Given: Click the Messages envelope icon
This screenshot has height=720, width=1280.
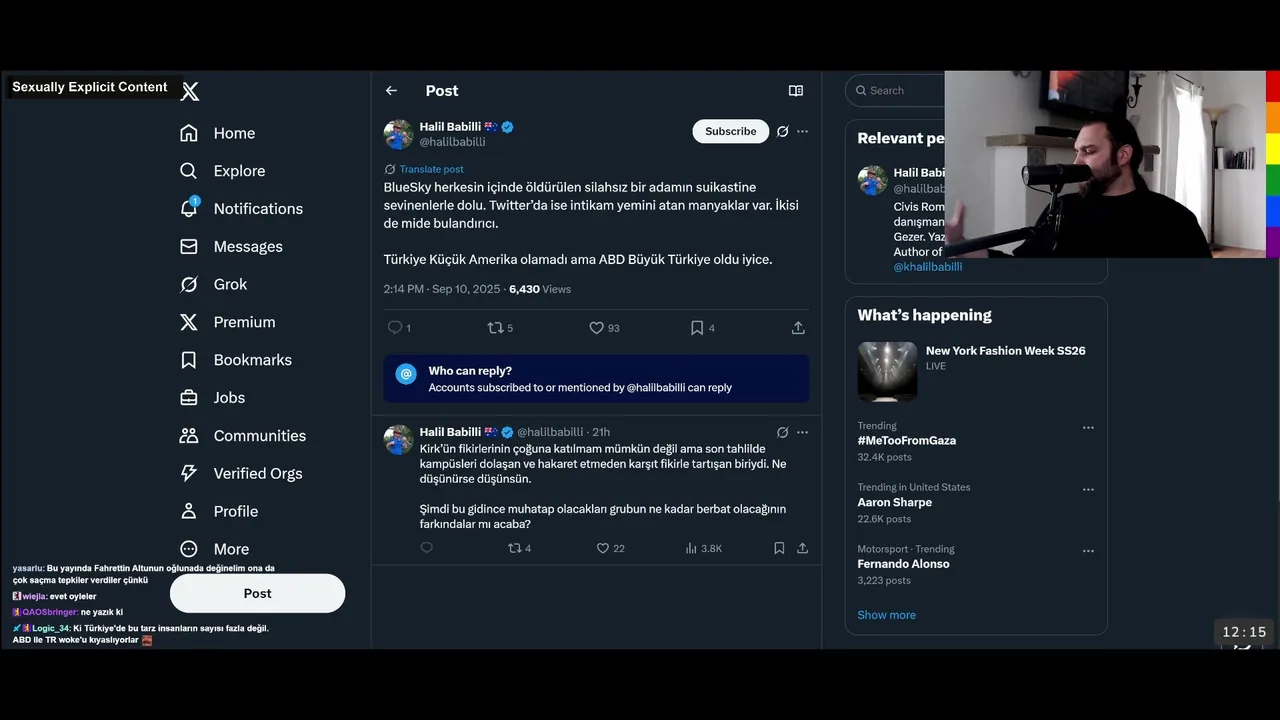Looking at the screenshot, I should 188,246.
